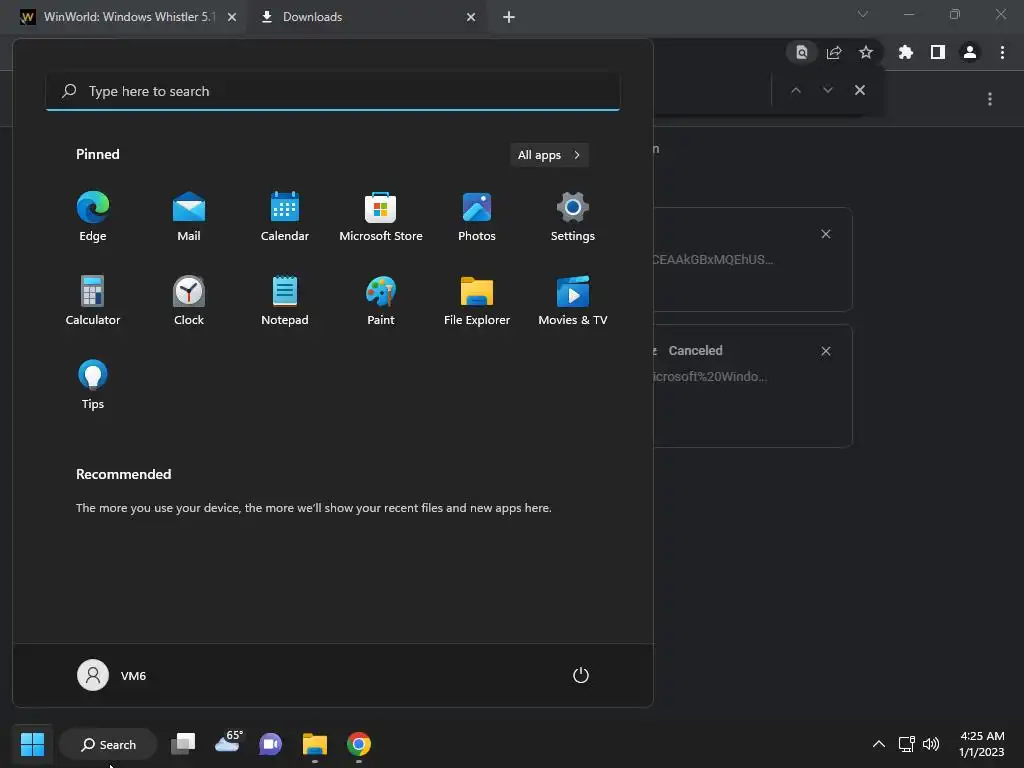Viewport: 1024px width, 768px height.
Task: Remove the first download entry
Action: tap(826, 234)
